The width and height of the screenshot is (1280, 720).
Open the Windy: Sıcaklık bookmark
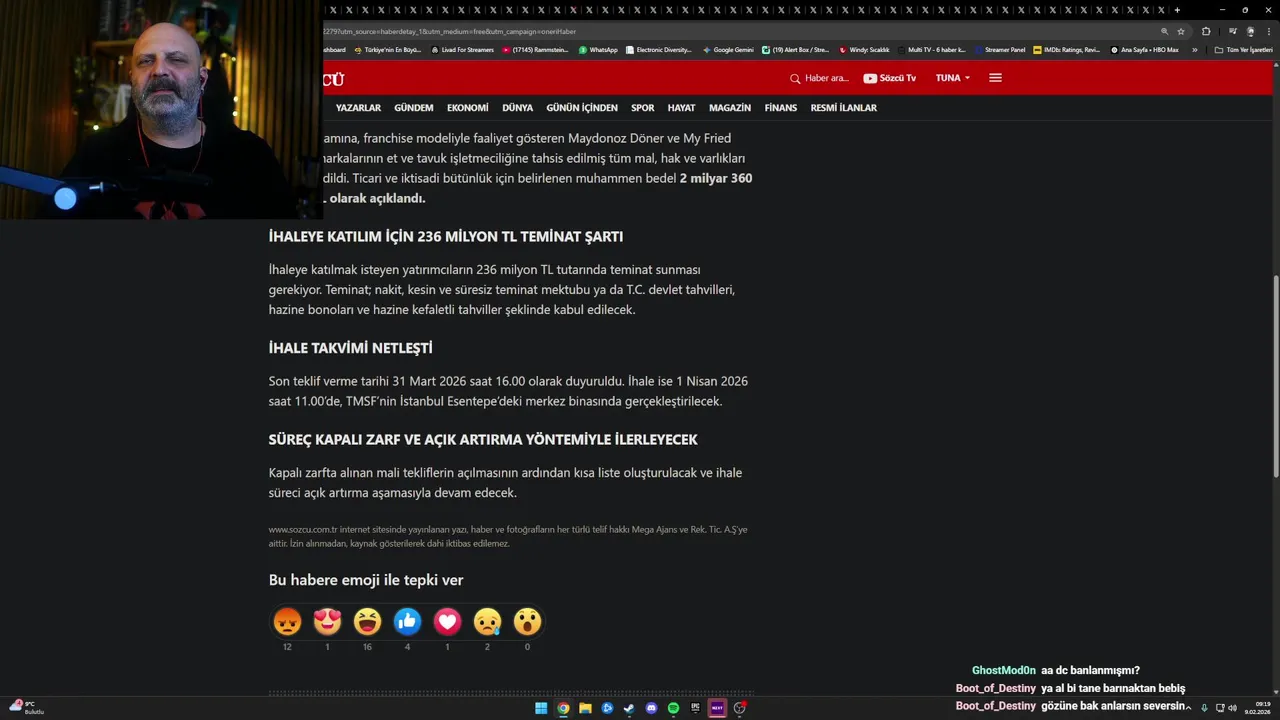(x=864, y=49)
